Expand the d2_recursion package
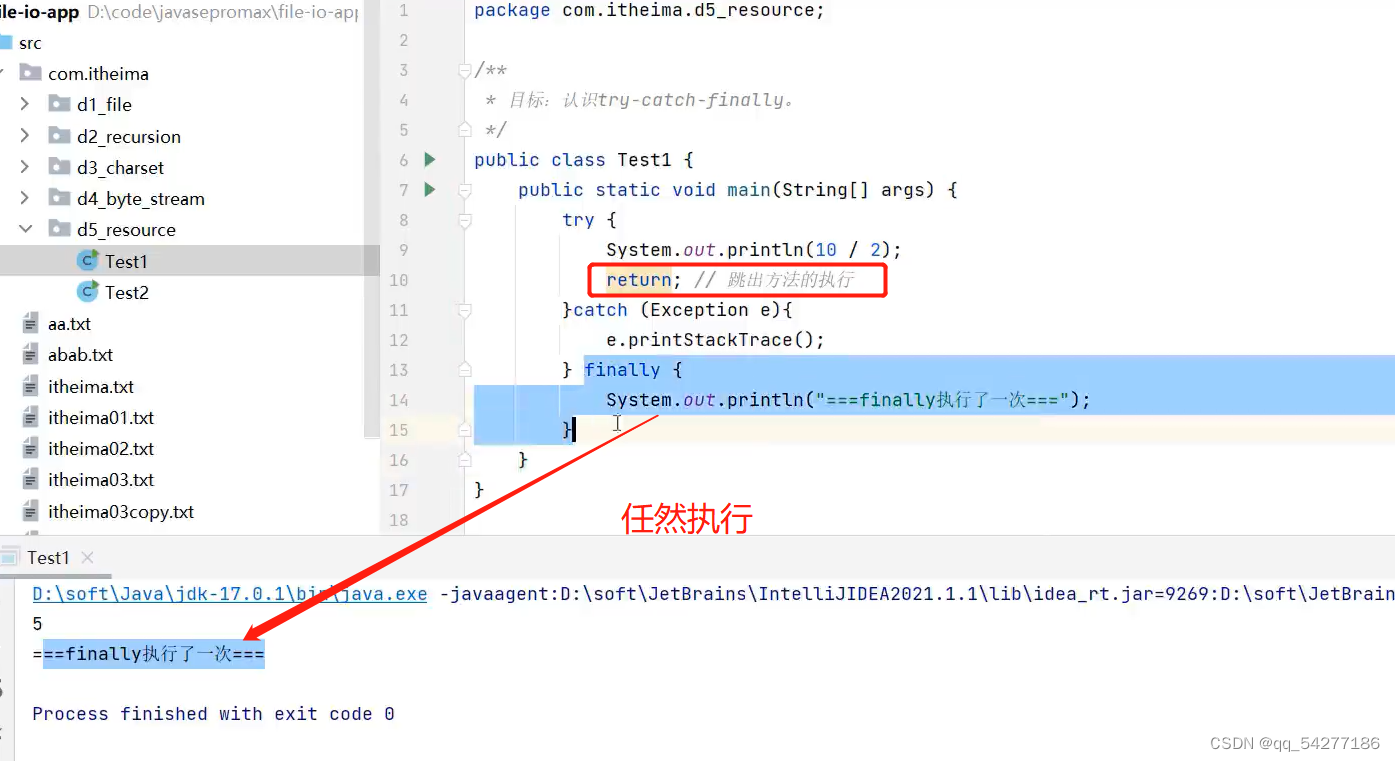 pos(25,136)
